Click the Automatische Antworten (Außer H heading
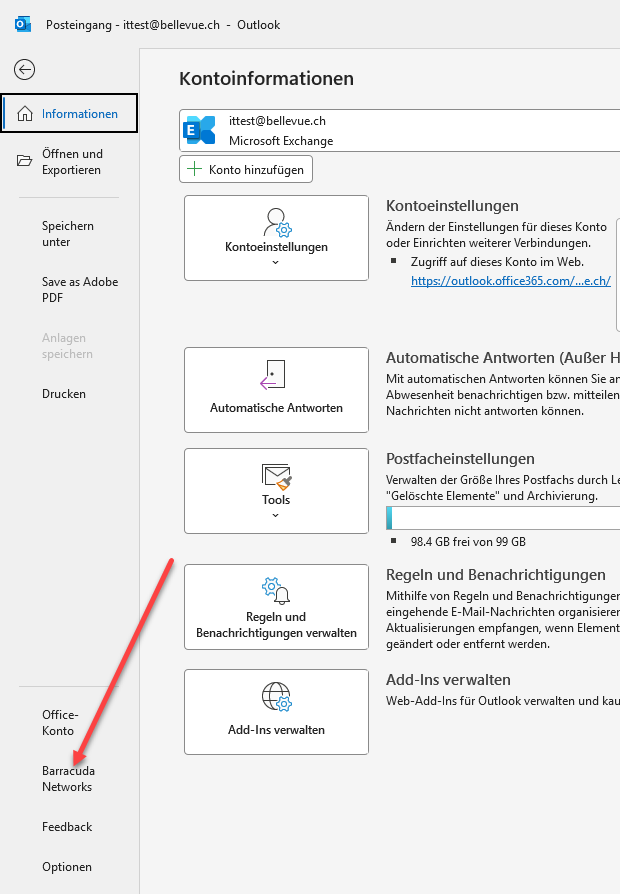Viewport: 620px width, 894px height. click(503, 358)
